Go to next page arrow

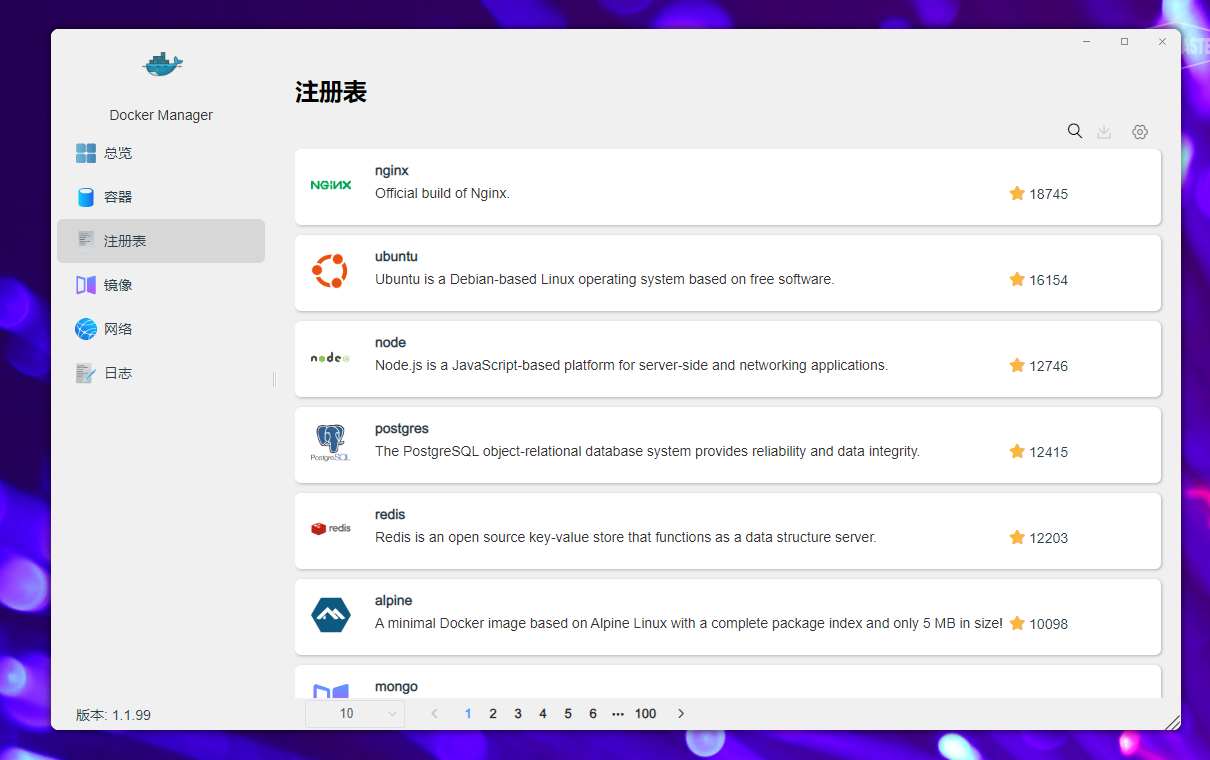click(681, 713)
